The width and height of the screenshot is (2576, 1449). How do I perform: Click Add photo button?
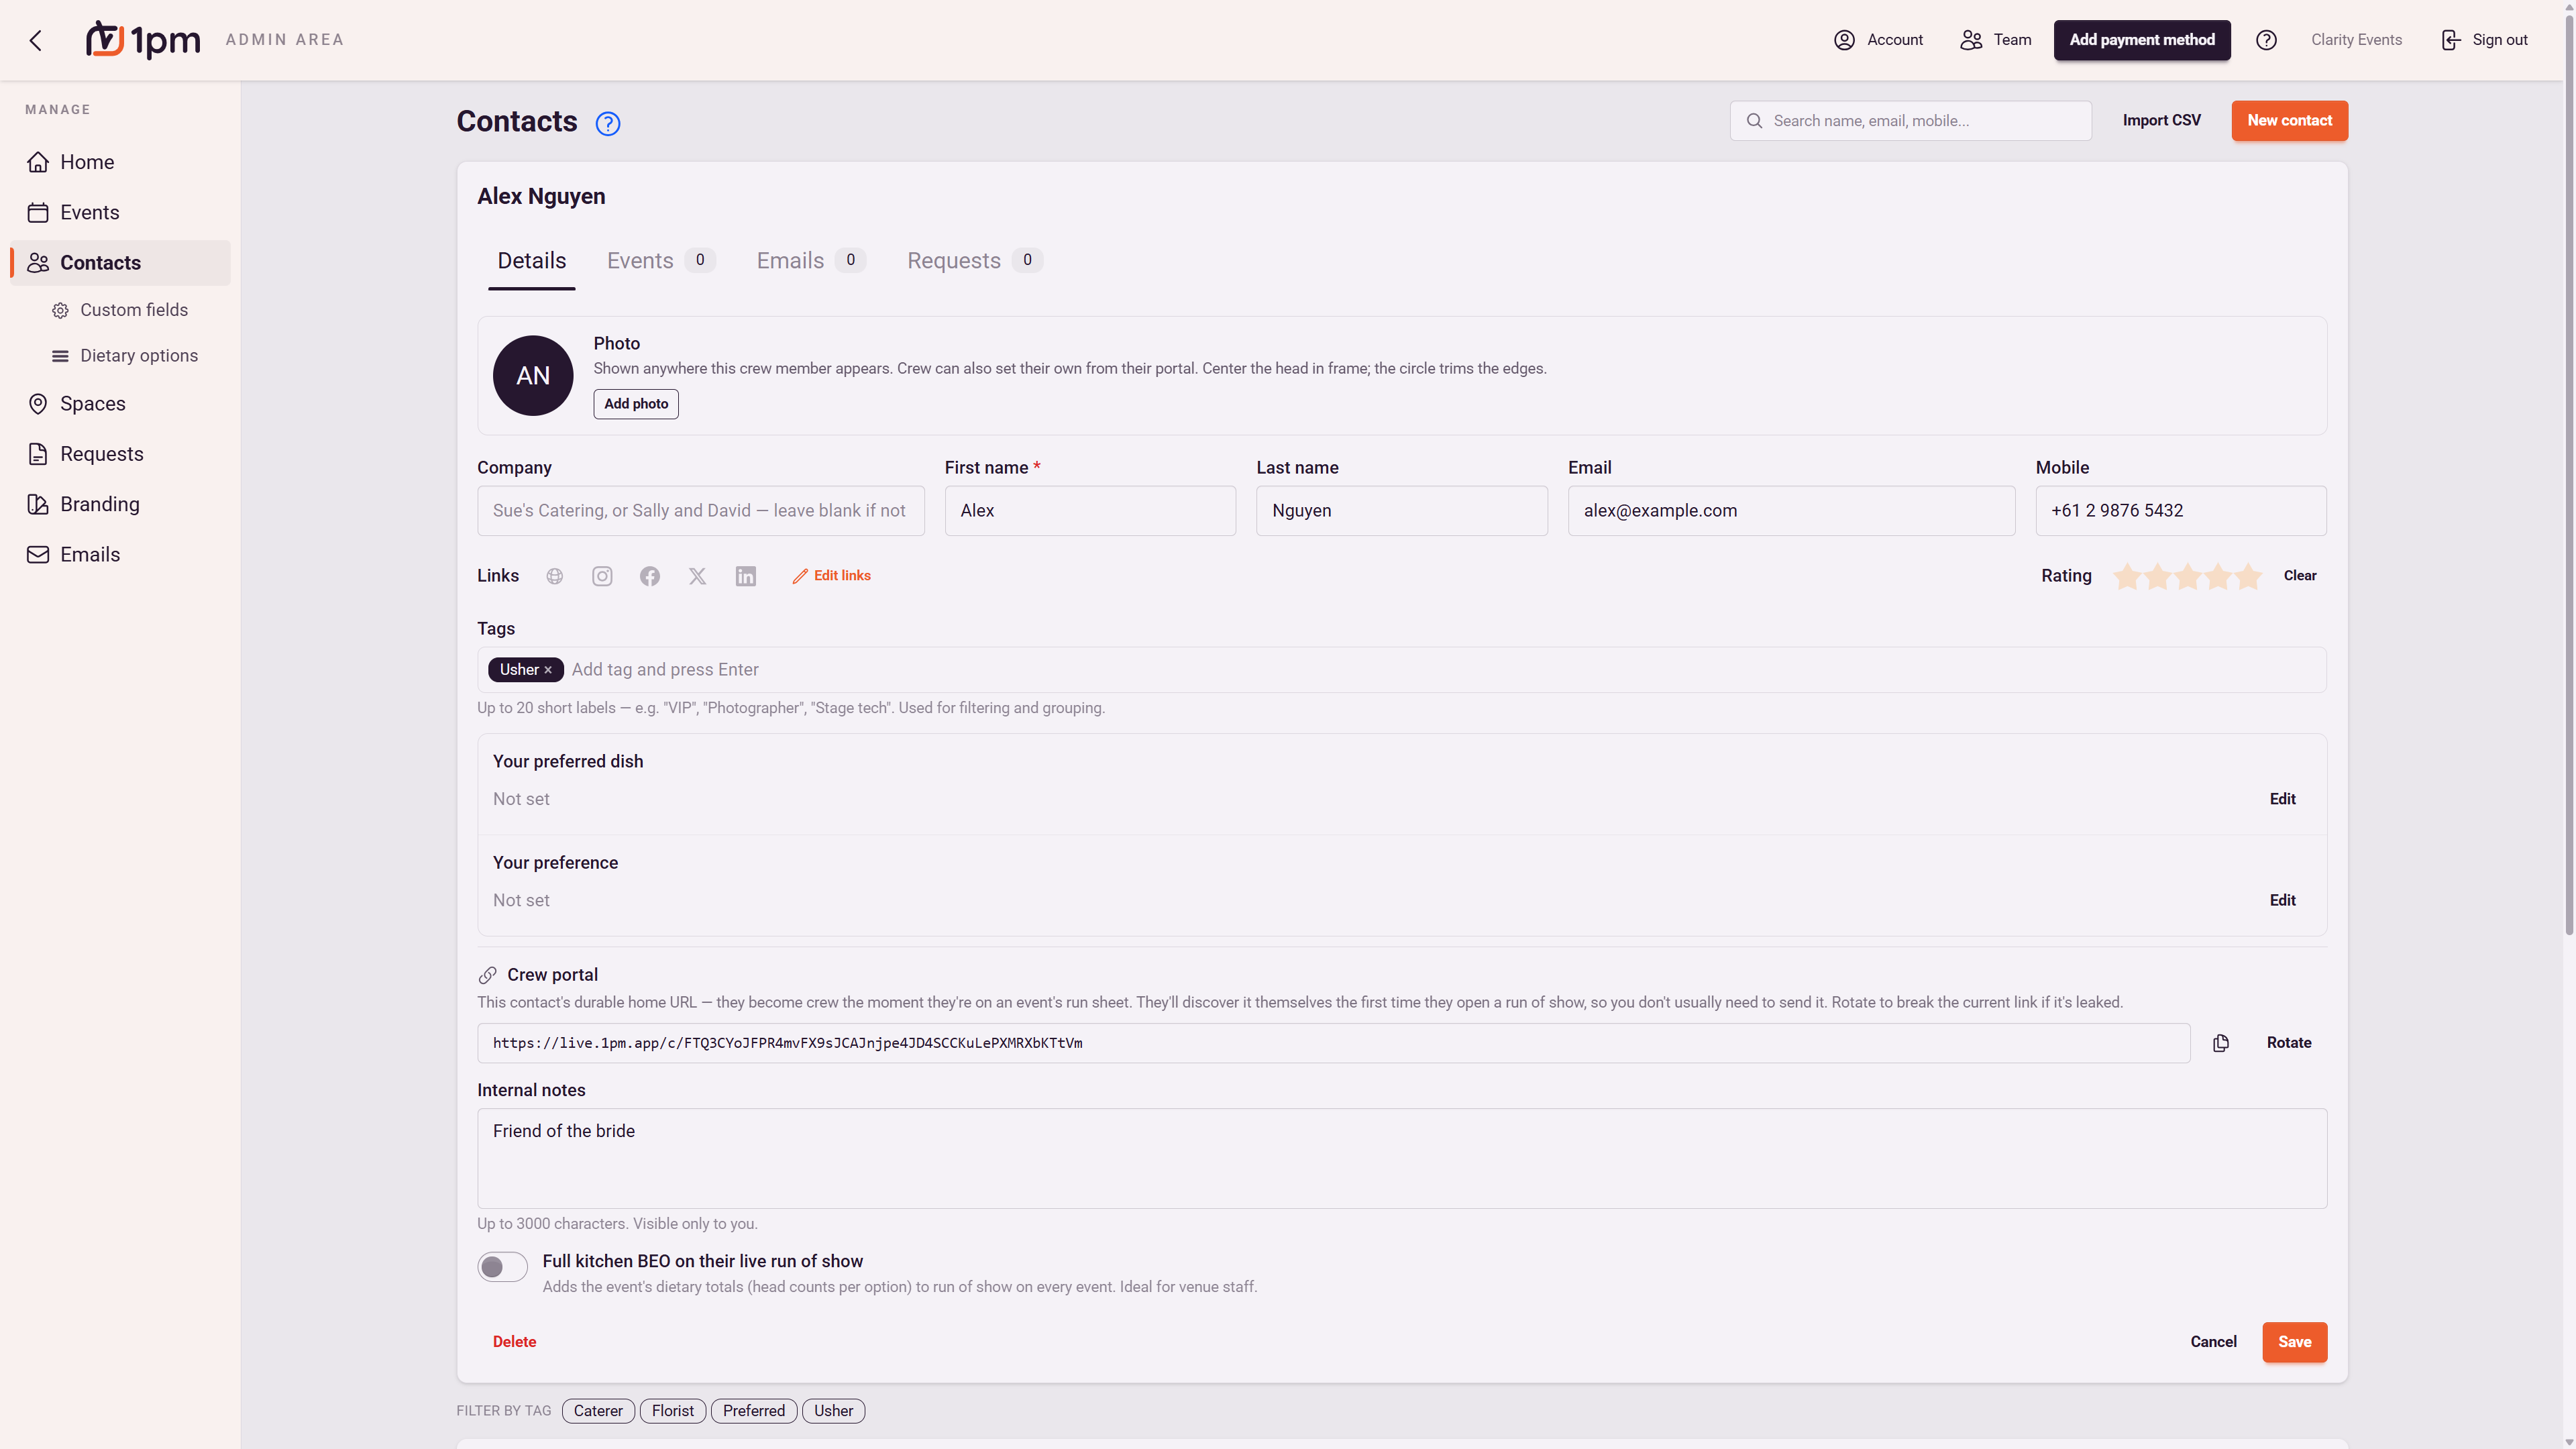click(636, 404)
